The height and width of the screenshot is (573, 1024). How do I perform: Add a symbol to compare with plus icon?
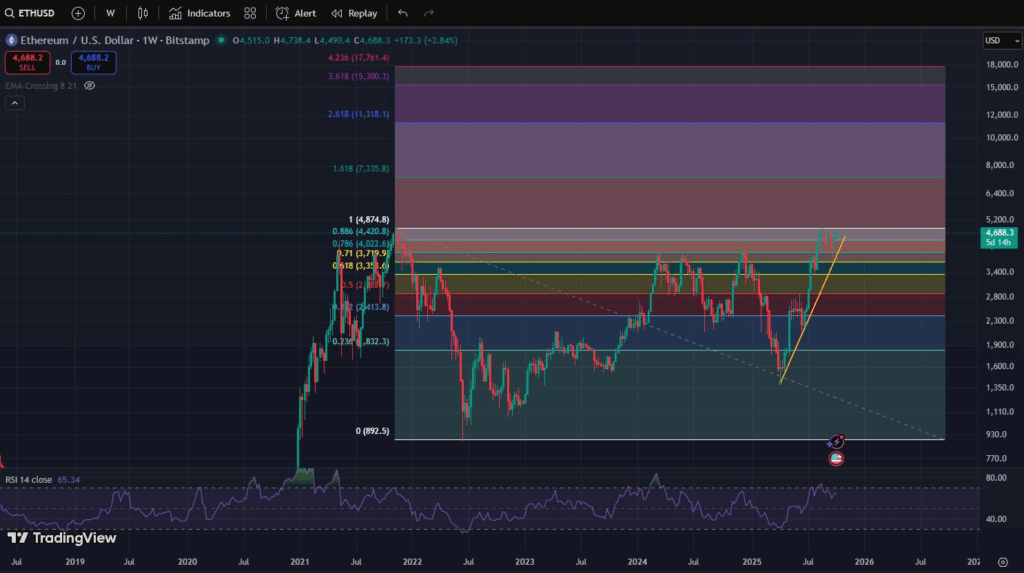[78, 13]
